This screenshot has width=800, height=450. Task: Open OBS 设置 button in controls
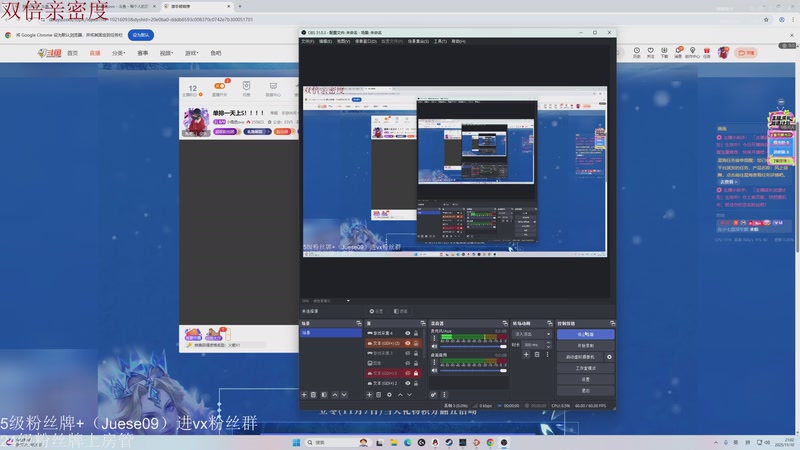click(586, 379)
